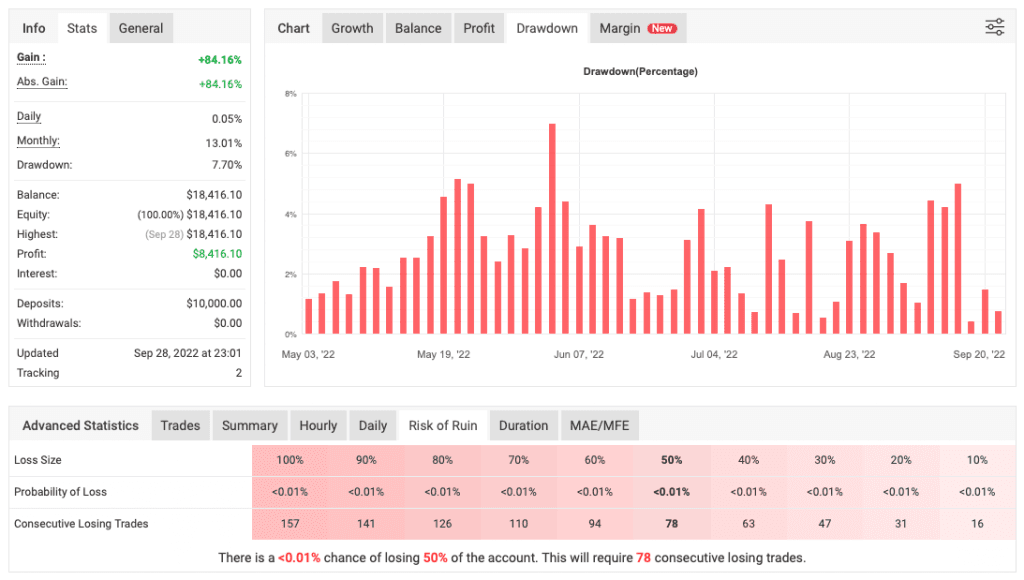1024x580 pixels.
Task: Select the General tab
Action: 140,28
